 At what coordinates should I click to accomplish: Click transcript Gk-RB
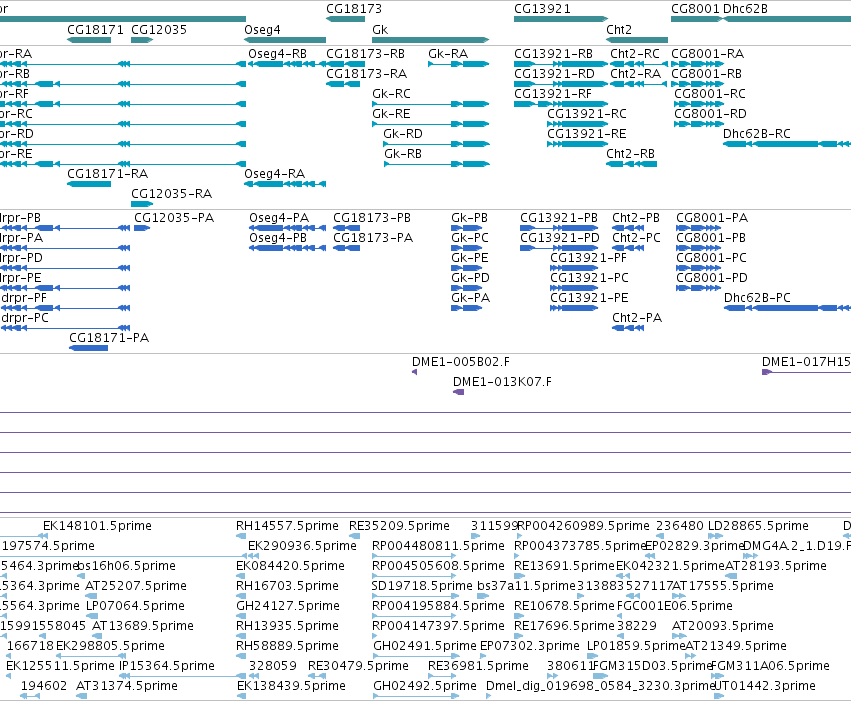click(x=403, y=154)
